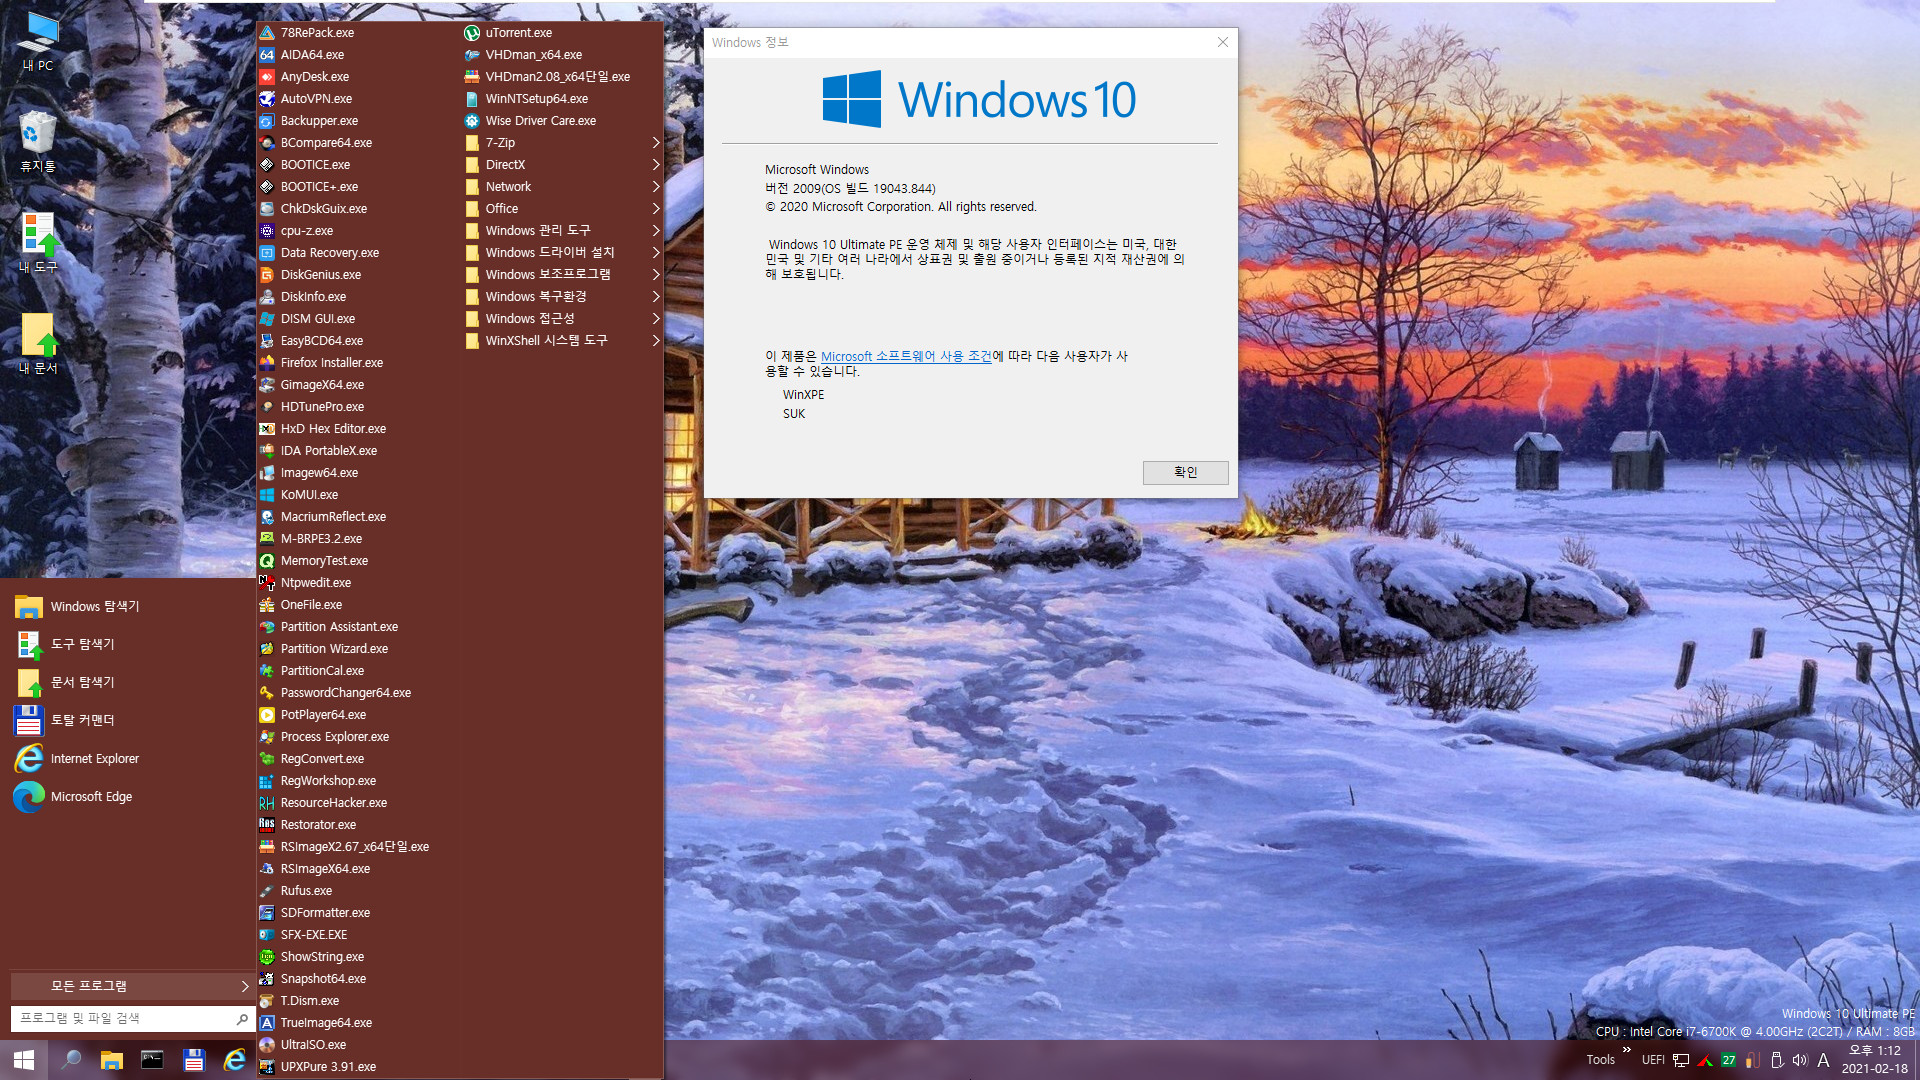Launch RSImageX64.exe imaging tool
The width and height of the screenshot is (1920, 1080).
324,868
